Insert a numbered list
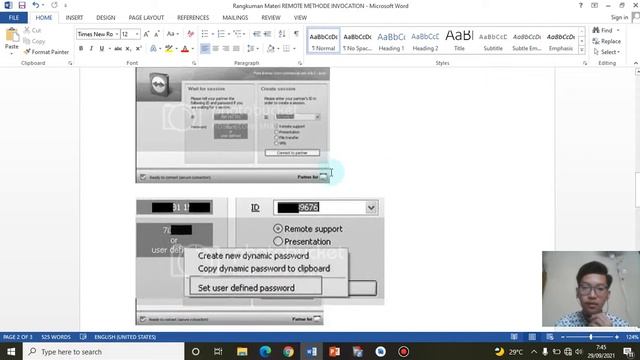The image size is (640, 360). point(221,34)
